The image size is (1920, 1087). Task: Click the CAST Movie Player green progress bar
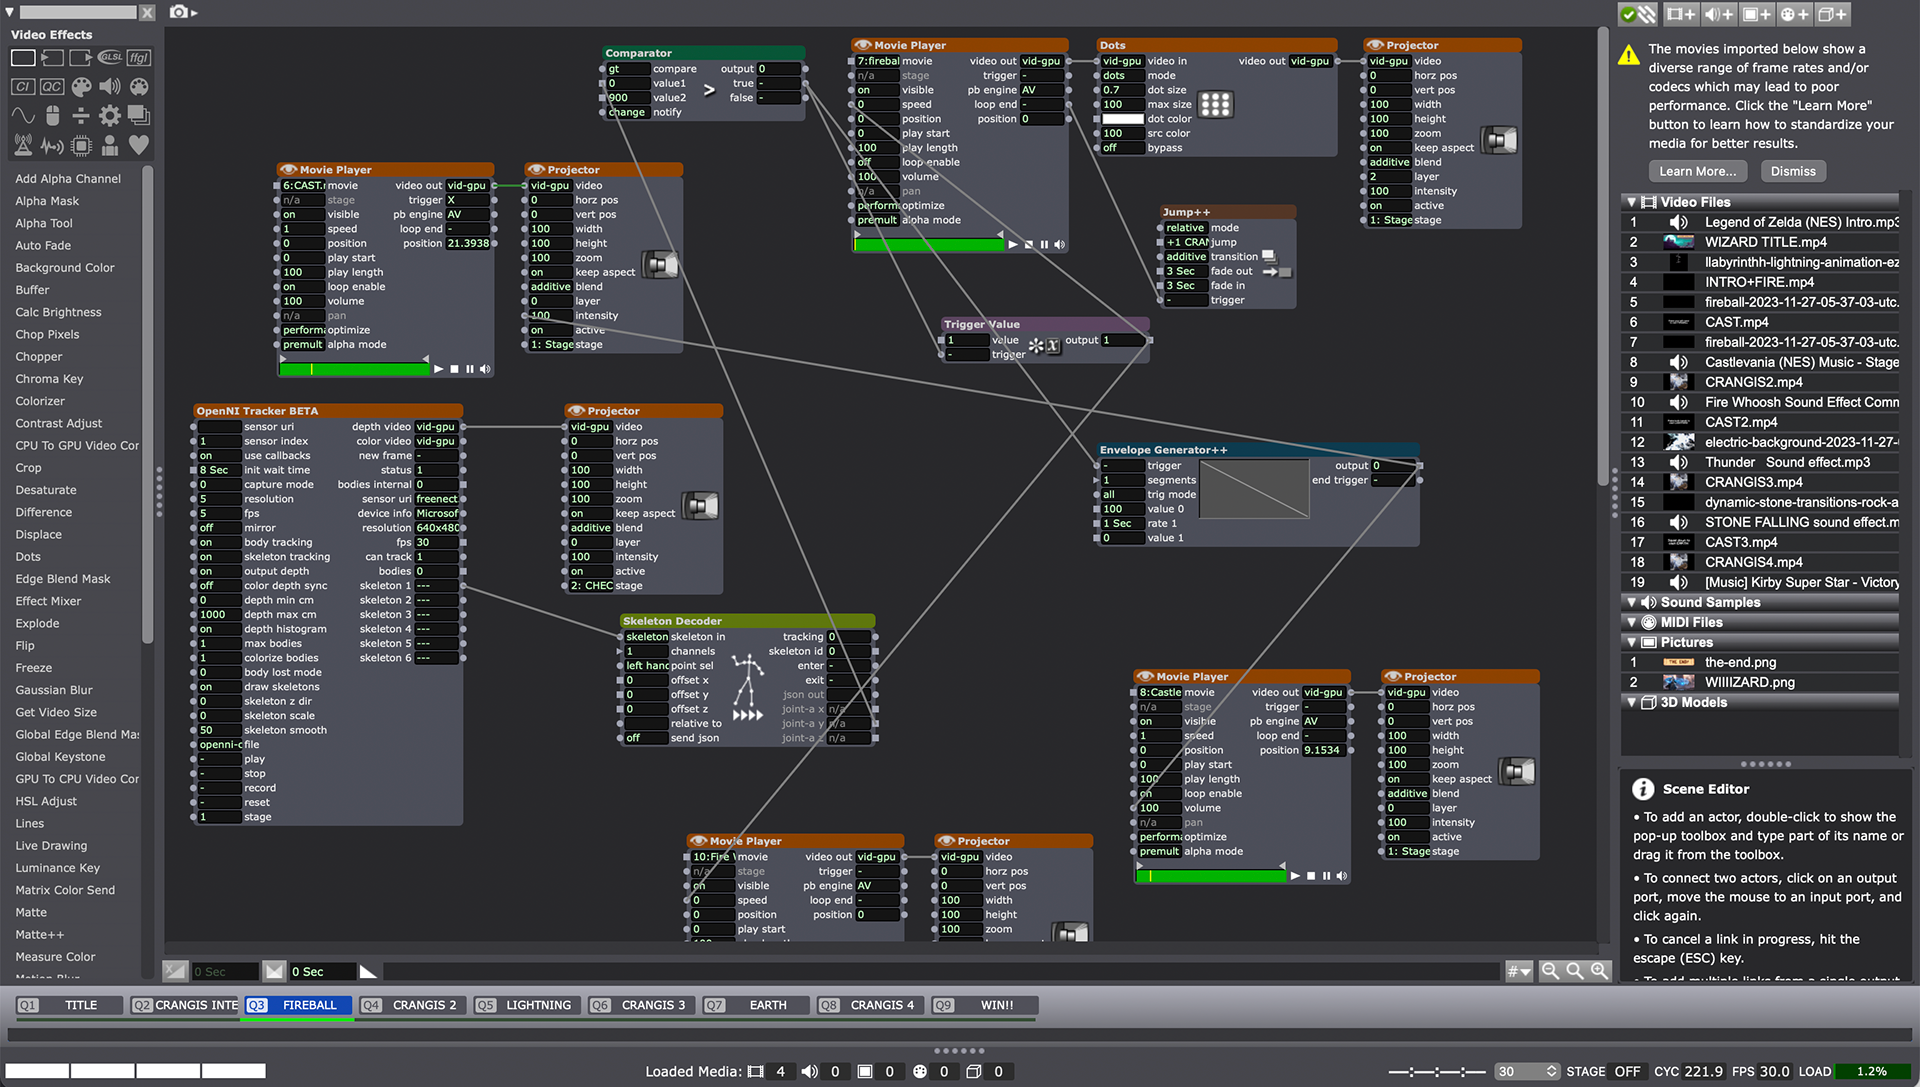[x=353, y=369]
